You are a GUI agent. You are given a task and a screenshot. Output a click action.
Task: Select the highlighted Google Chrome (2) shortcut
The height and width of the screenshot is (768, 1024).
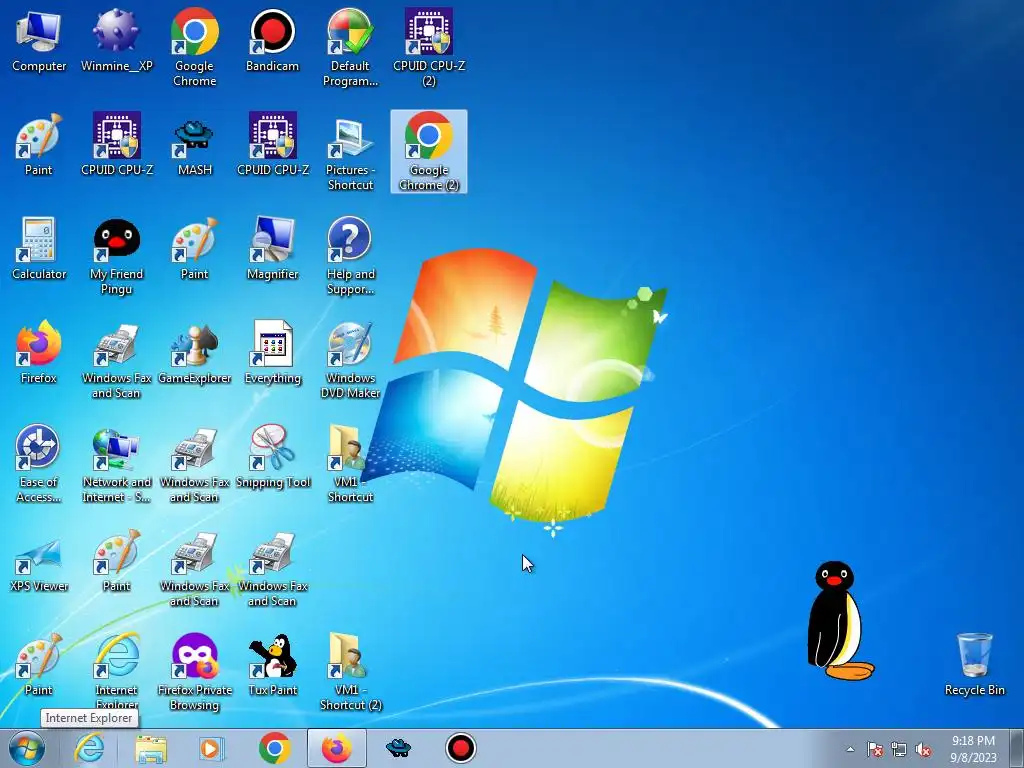point(428,152)
